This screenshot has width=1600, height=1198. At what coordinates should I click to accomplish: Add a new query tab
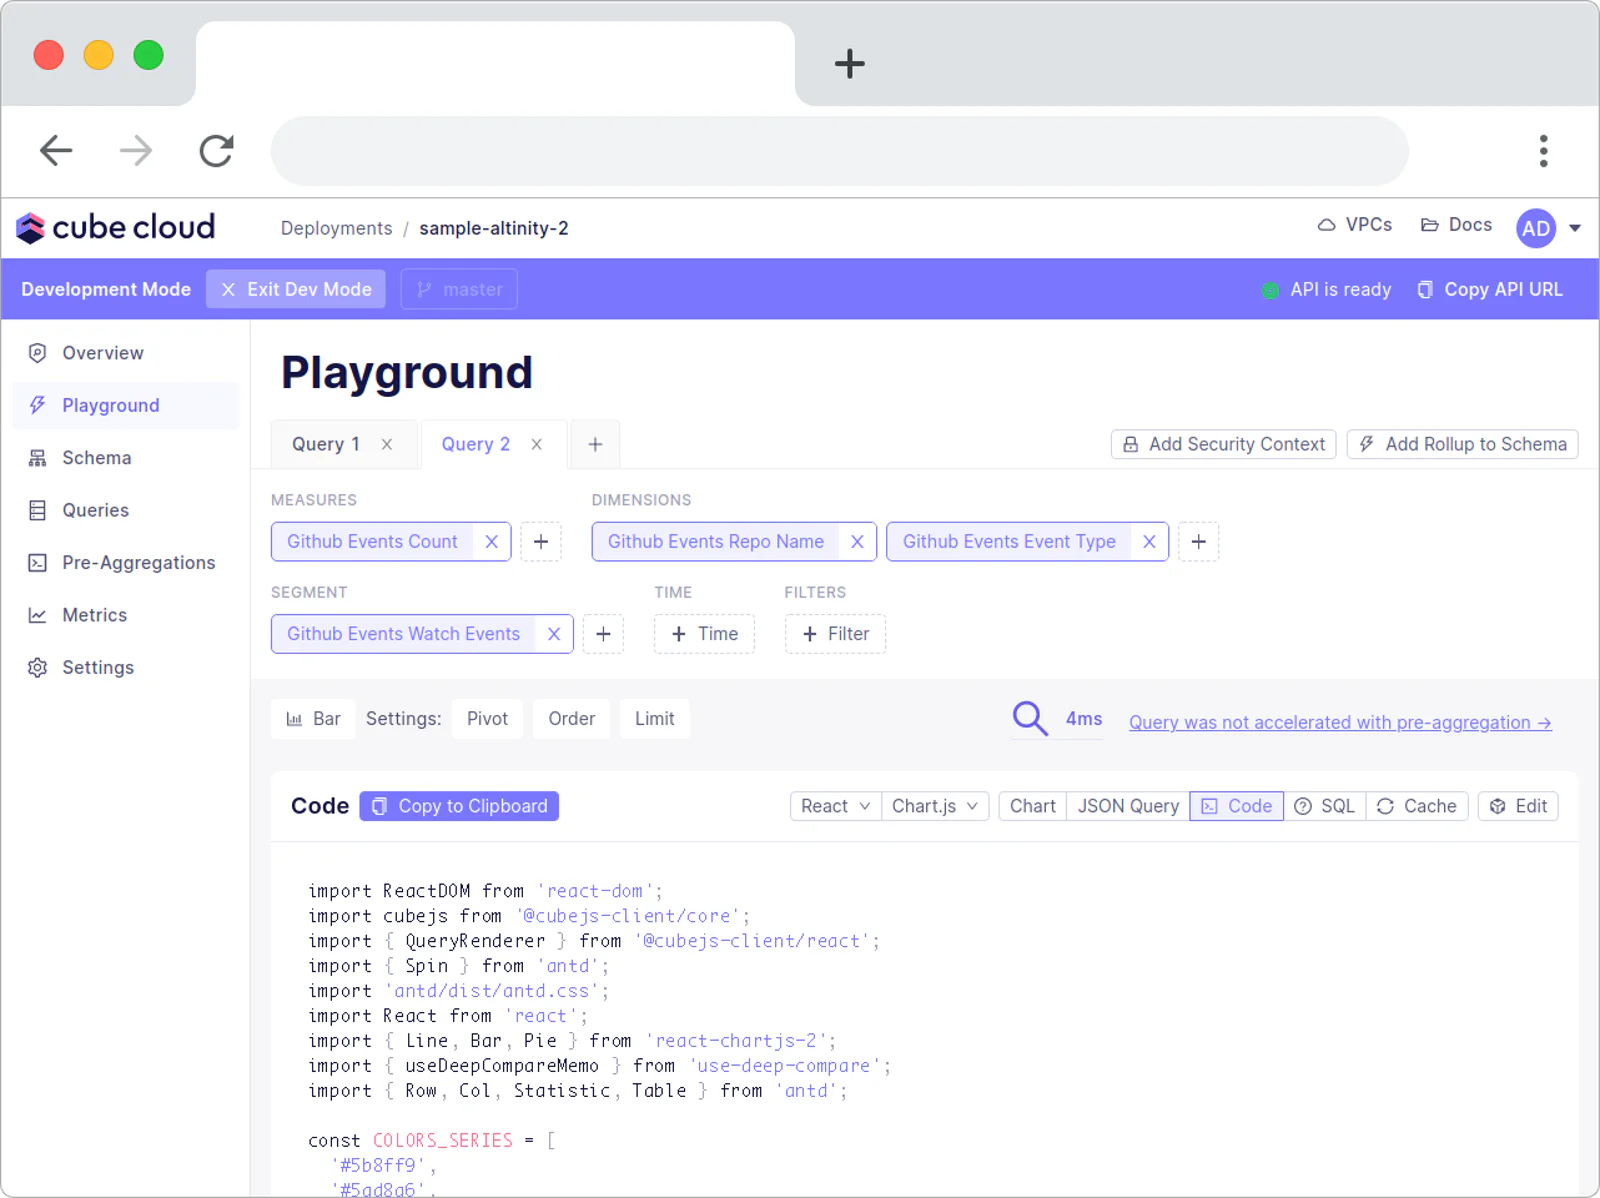[595, 444]
